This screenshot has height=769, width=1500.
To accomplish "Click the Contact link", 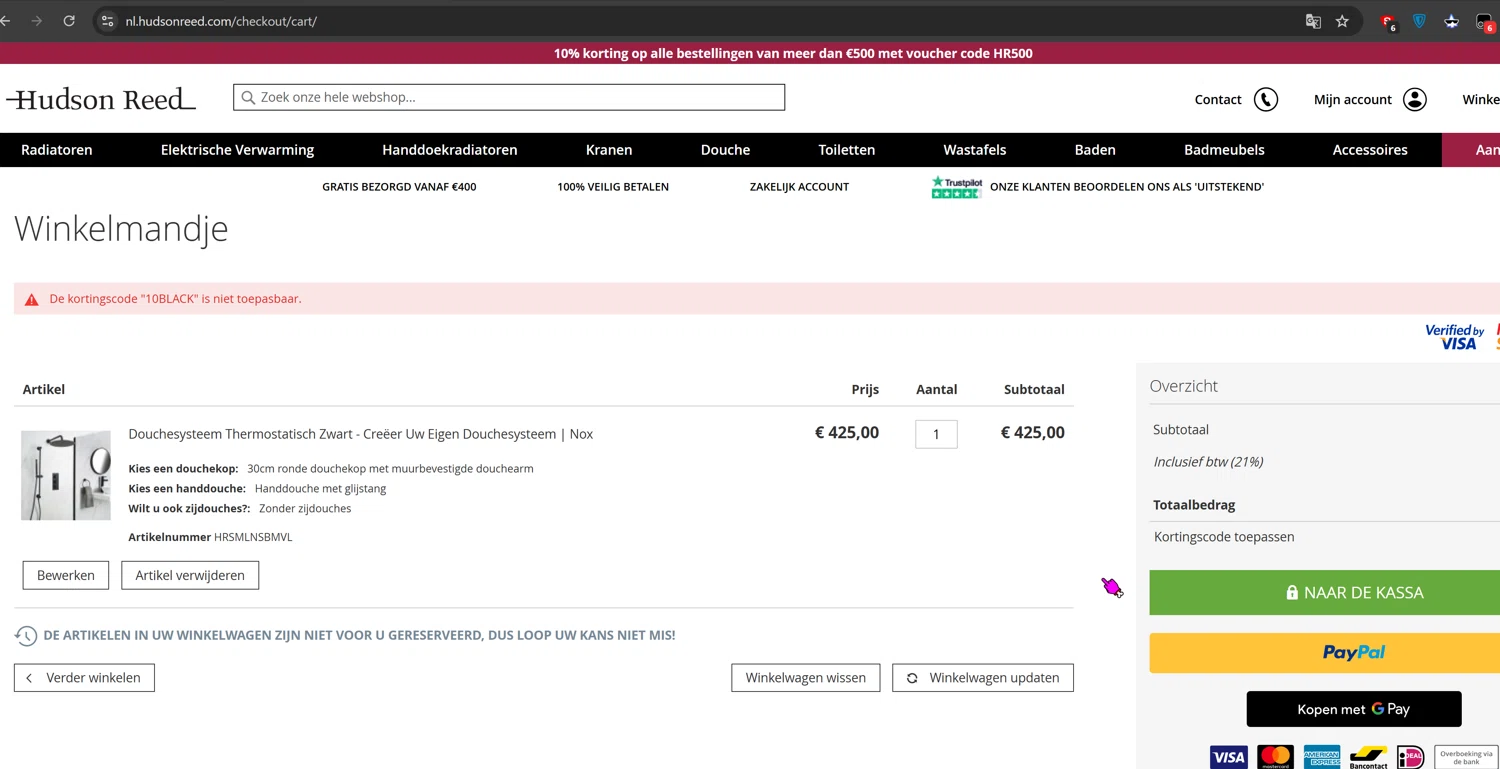I will [1218, 99].
